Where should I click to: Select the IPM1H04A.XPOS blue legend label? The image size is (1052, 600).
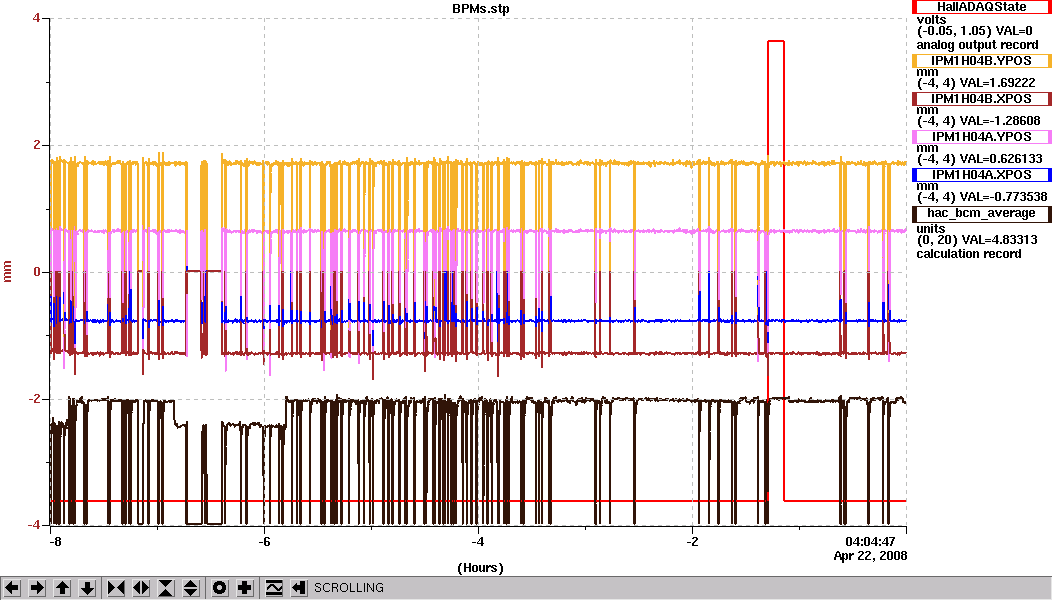(x=982, y=174)
